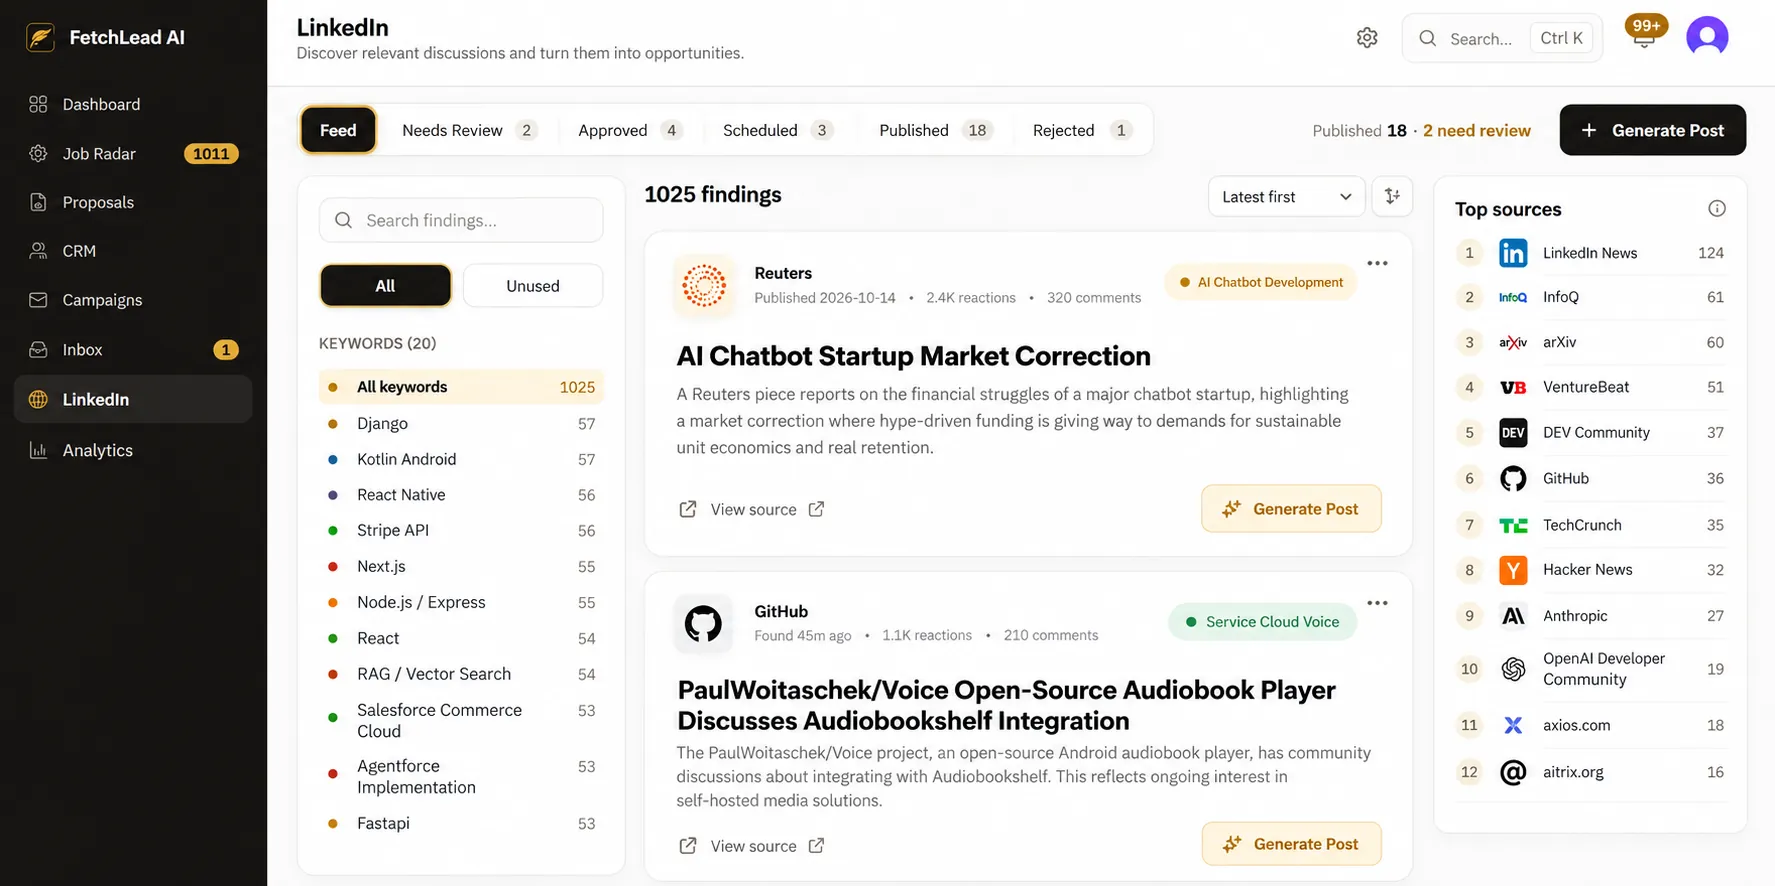Image resolution: width=1775 pixels, height=886 pixels.
Task: Click the aitrix.org source icon
Action: coord(1513,772)
